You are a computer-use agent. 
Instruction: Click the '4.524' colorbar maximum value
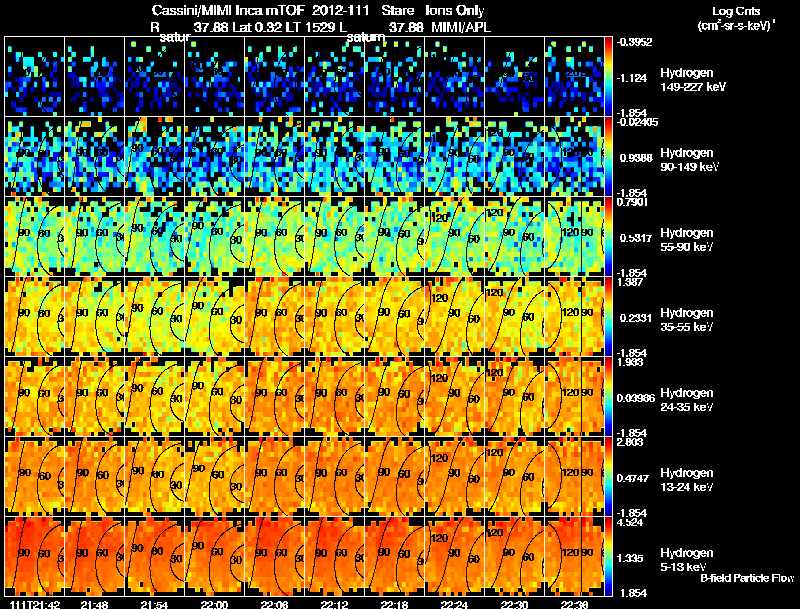coord(629,522)
